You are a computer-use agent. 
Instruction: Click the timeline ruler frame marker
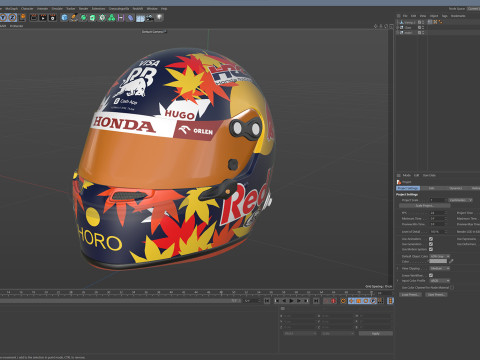[371, 293]
